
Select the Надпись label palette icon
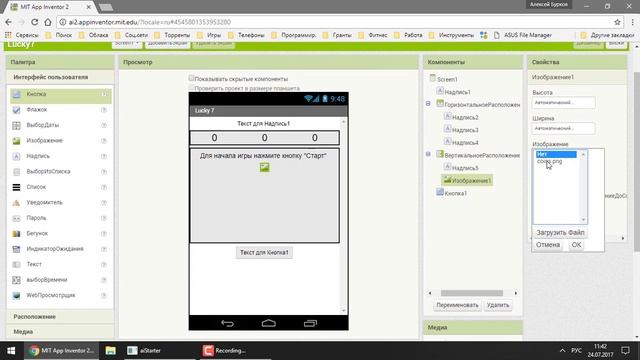(16, 156)
